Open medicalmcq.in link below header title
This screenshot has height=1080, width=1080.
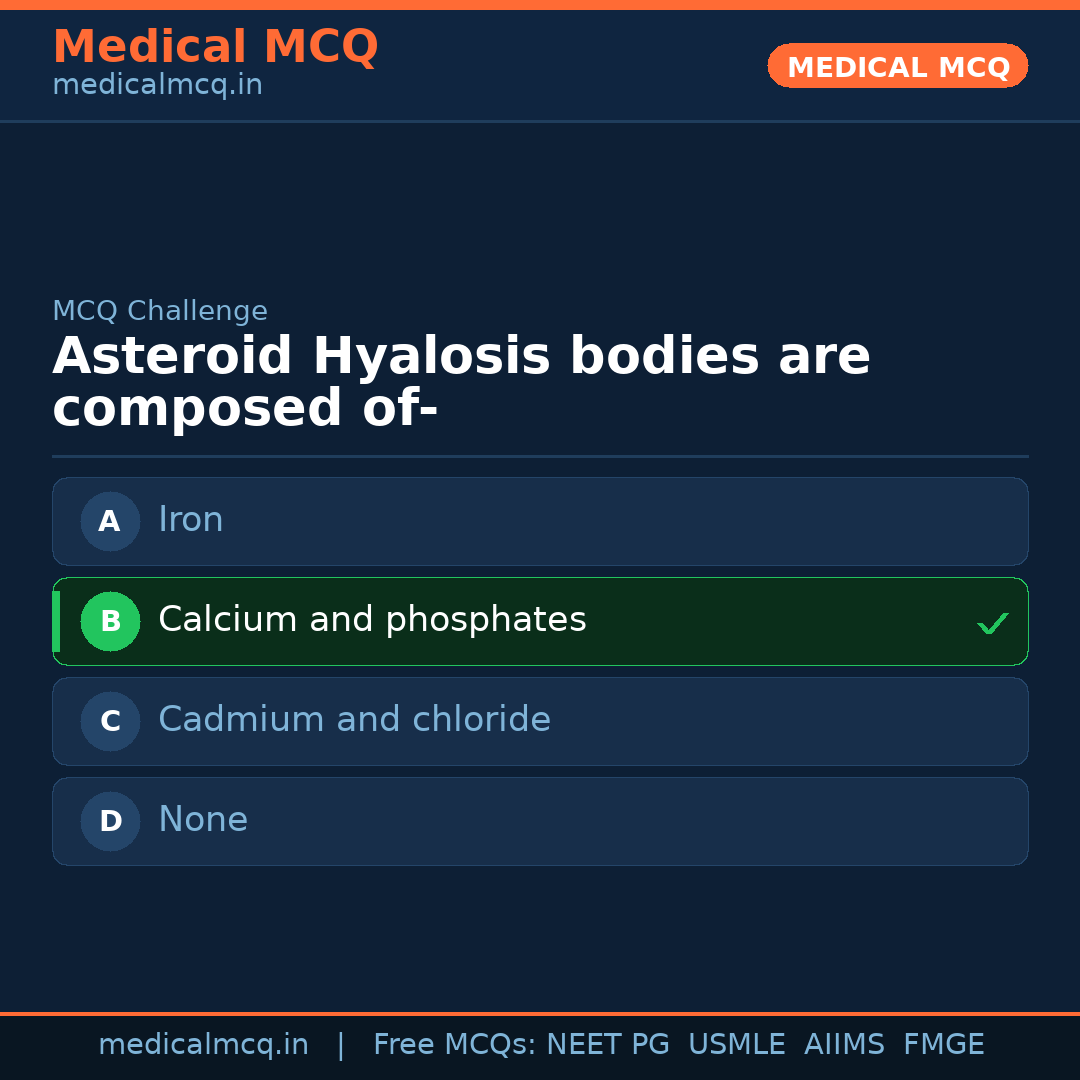tap(157, 86)
